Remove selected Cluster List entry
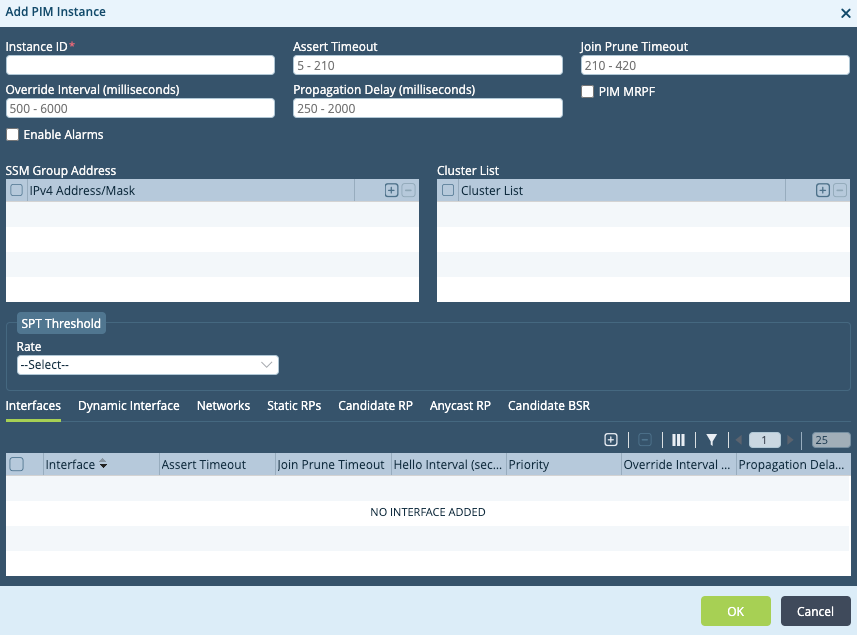The height and width of the screenshot is (635, 857). coord(838,189)
